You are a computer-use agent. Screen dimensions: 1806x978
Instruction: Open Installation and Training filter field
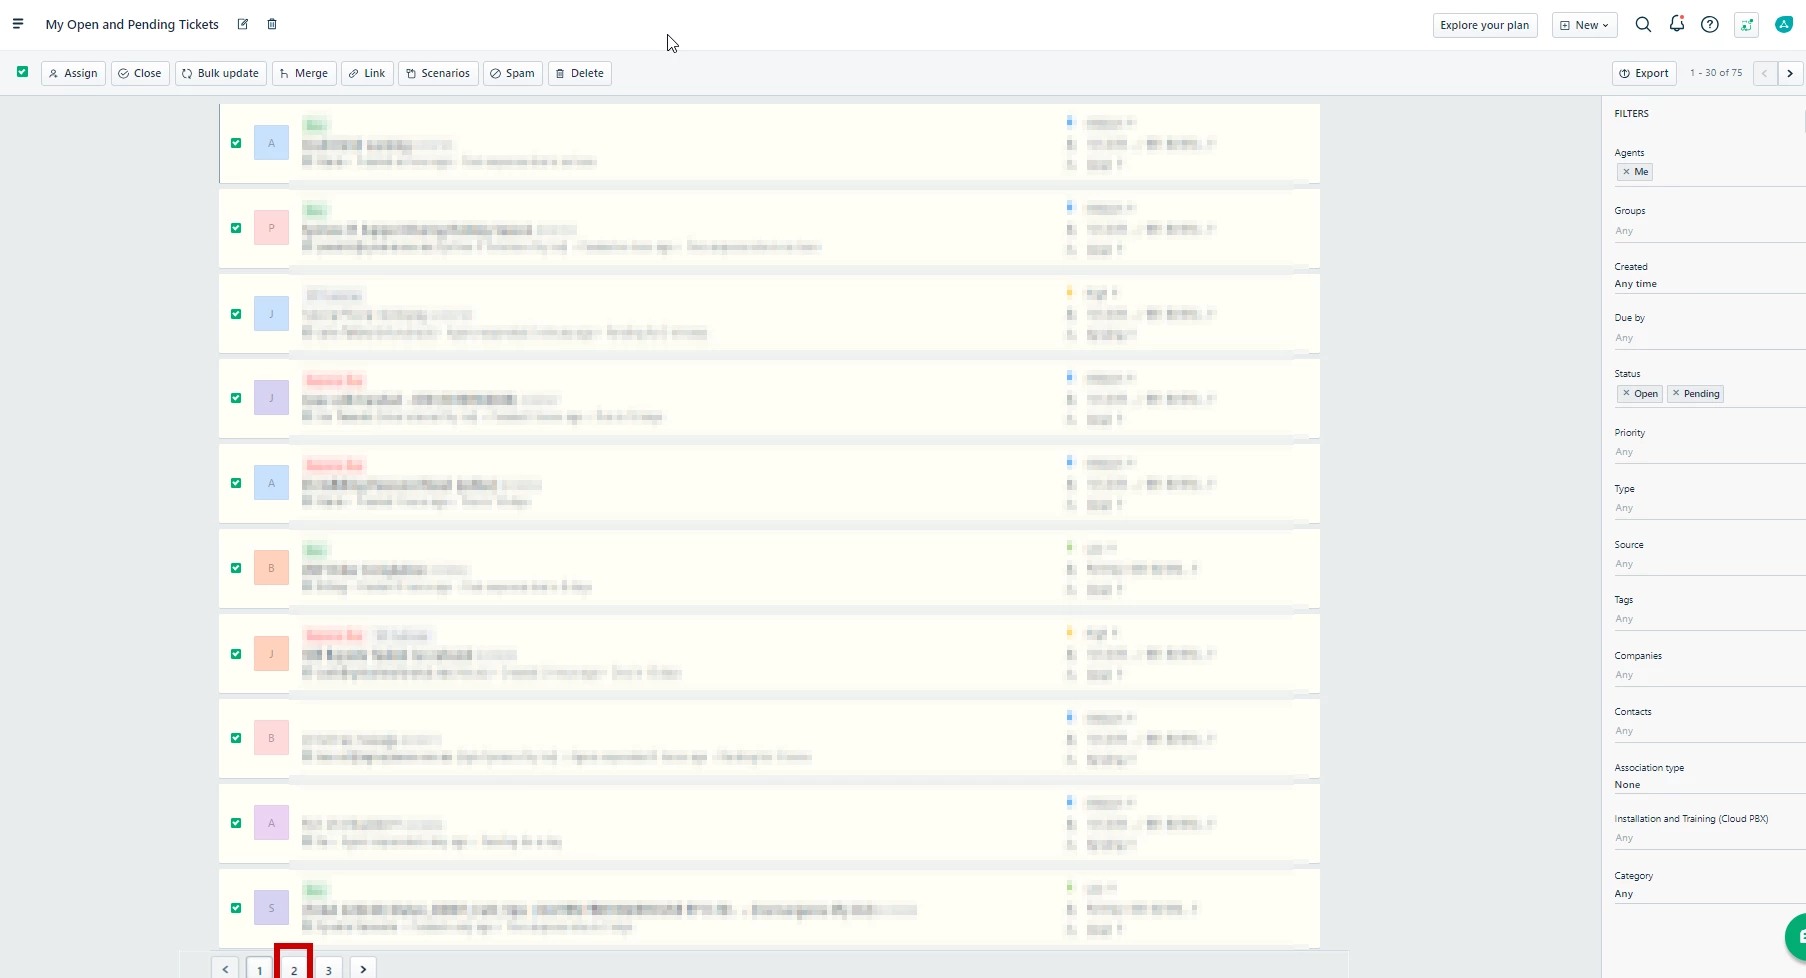1708,838
